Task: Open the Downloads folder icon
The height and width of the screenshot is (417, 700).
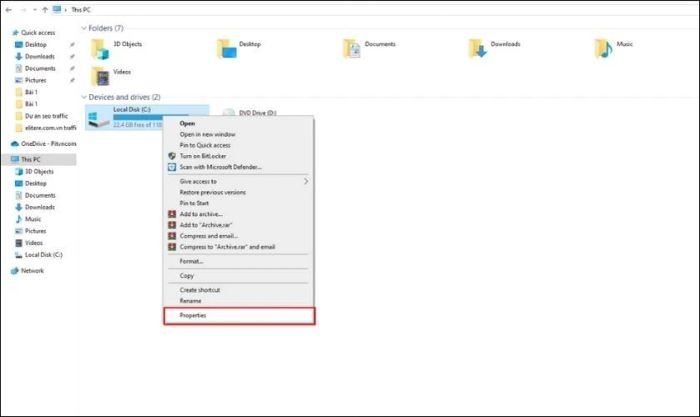Action: pos(478,49)
